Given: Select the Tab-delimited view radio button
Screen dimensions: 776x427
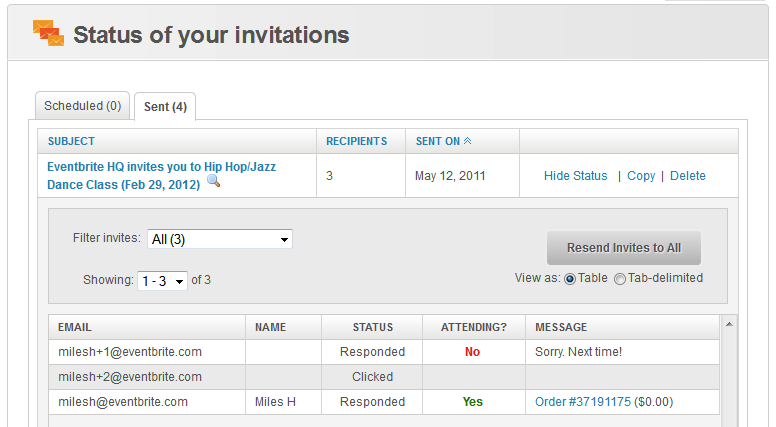Looking at the screenshot, I should tap(620, 279).
